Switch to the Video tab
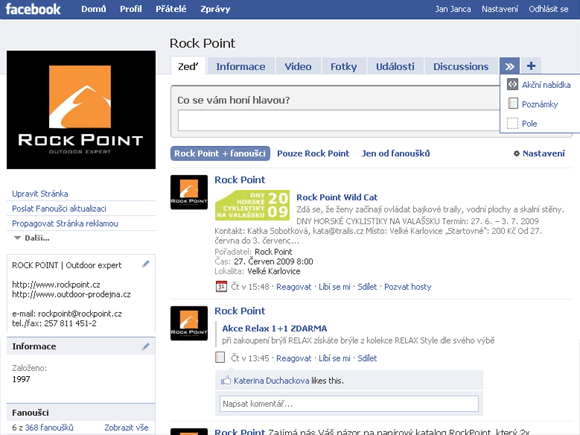This screenshot has height=435, width=580. point(298,66)
